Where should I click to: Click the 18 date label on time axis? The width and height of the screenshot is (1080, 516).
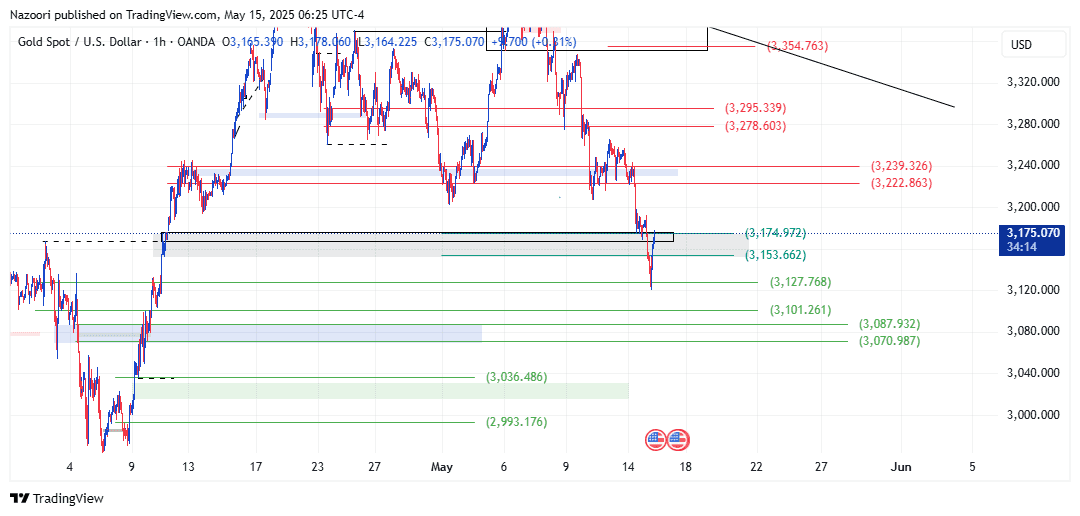[x=685, y=467]
